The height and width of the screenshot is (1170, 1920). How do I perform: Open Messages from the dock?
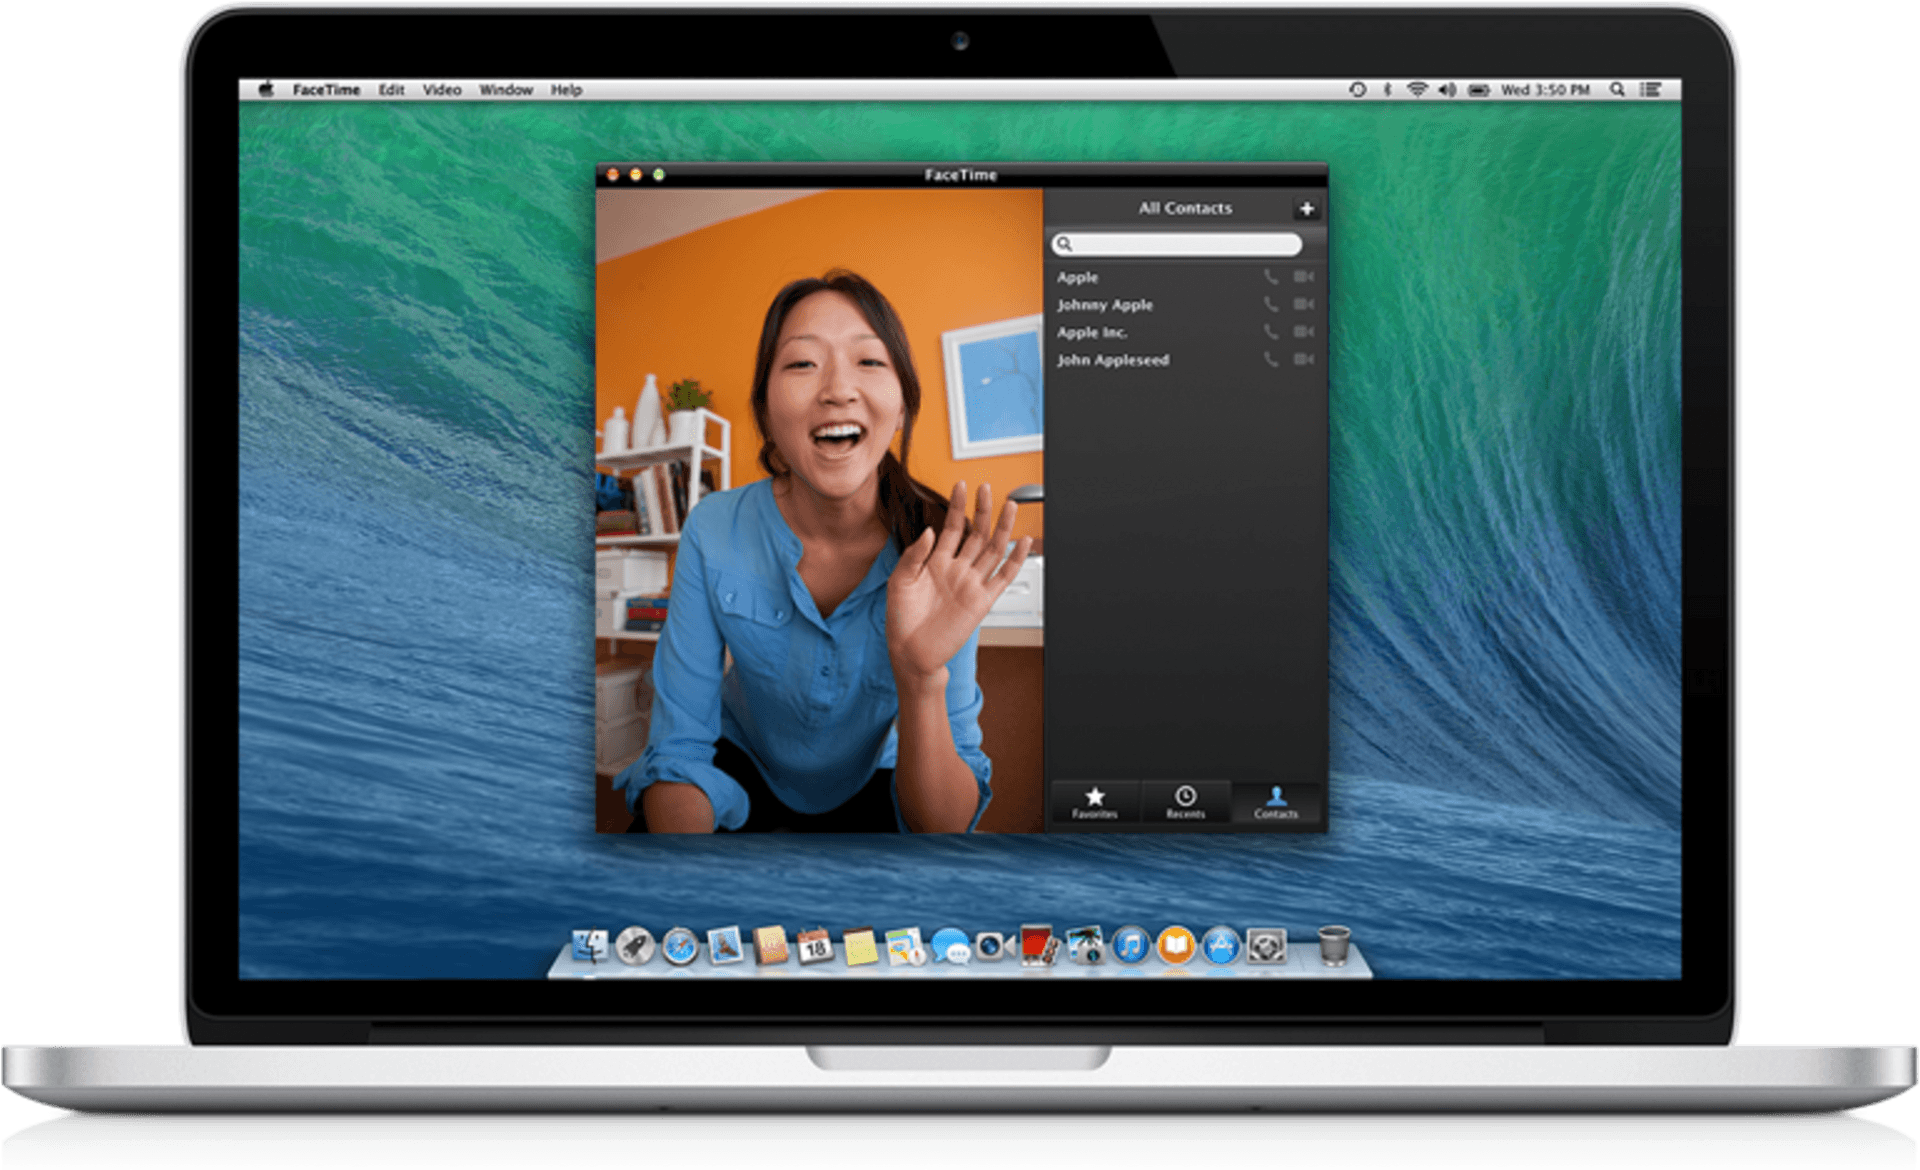(950, 946)
